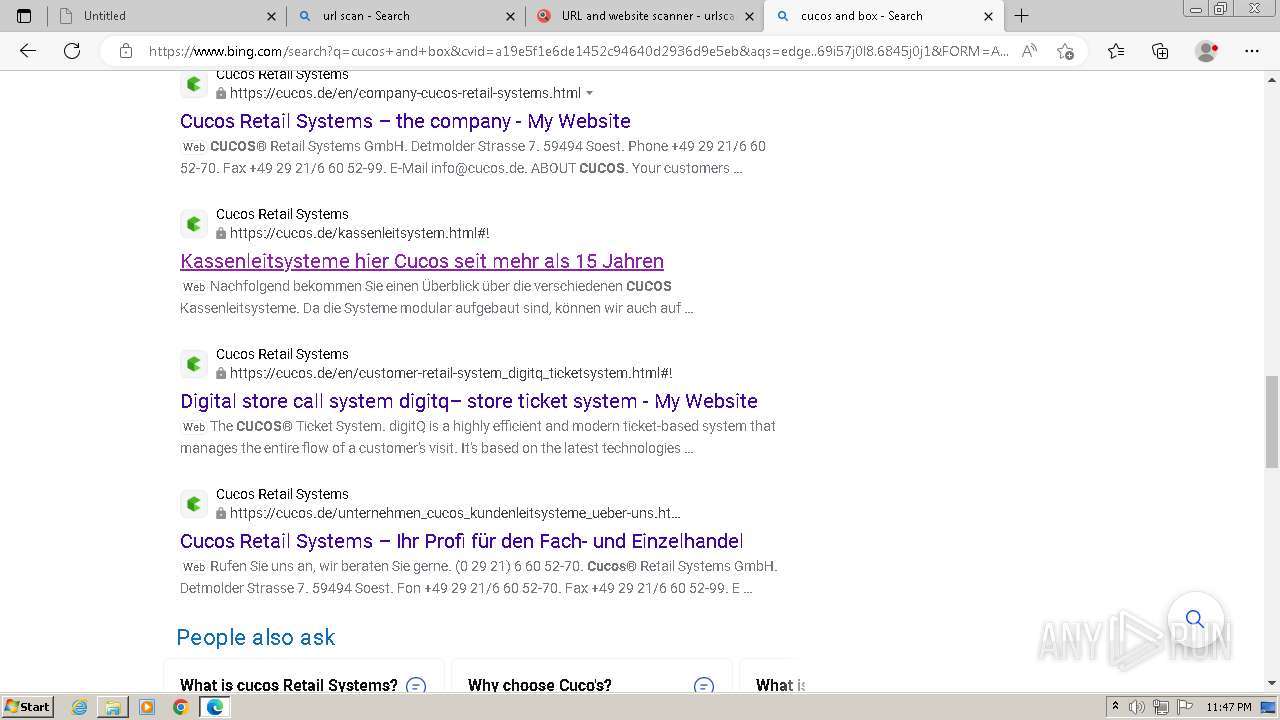Open 'Digital store call system digitq' result

[x=469, y=401]
